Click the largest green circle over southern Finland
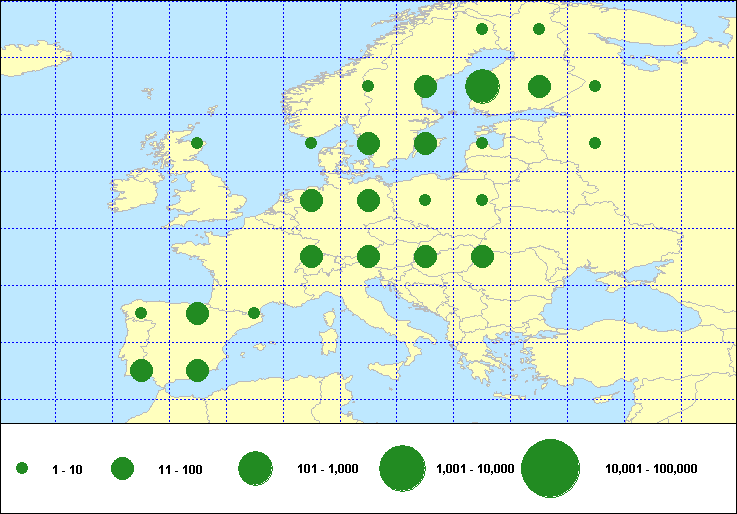737x514 pixels. tap(482, 86)
